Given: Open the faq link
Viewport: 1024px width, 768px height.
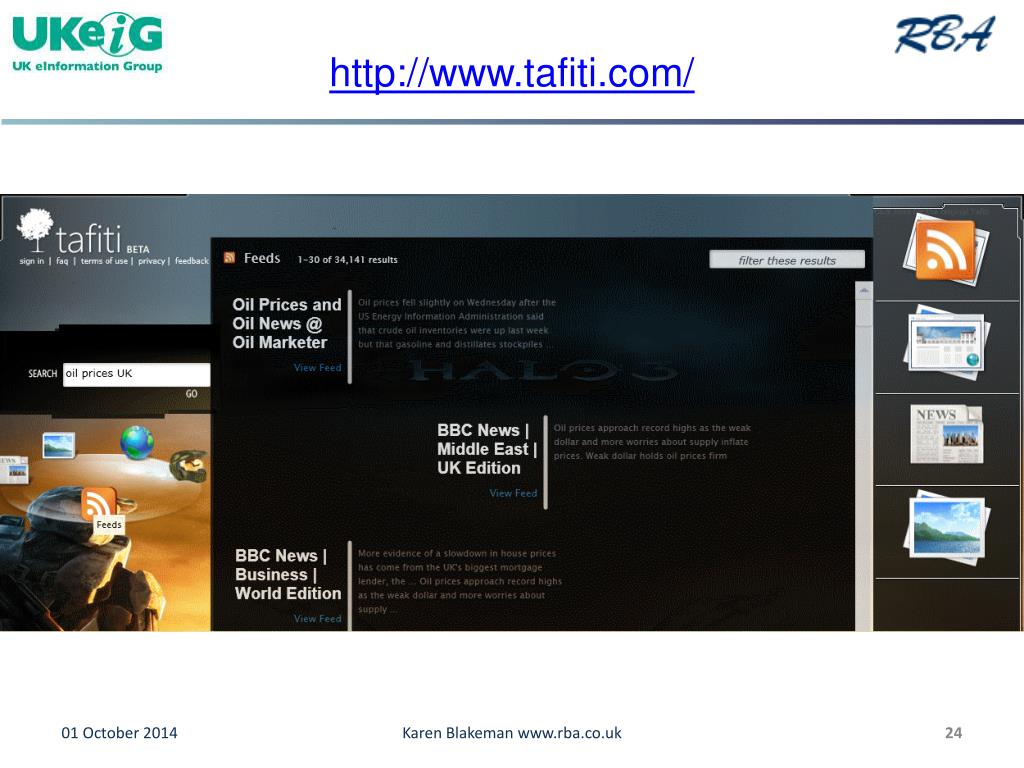Looking at the screenshot, I should [62, 261].
